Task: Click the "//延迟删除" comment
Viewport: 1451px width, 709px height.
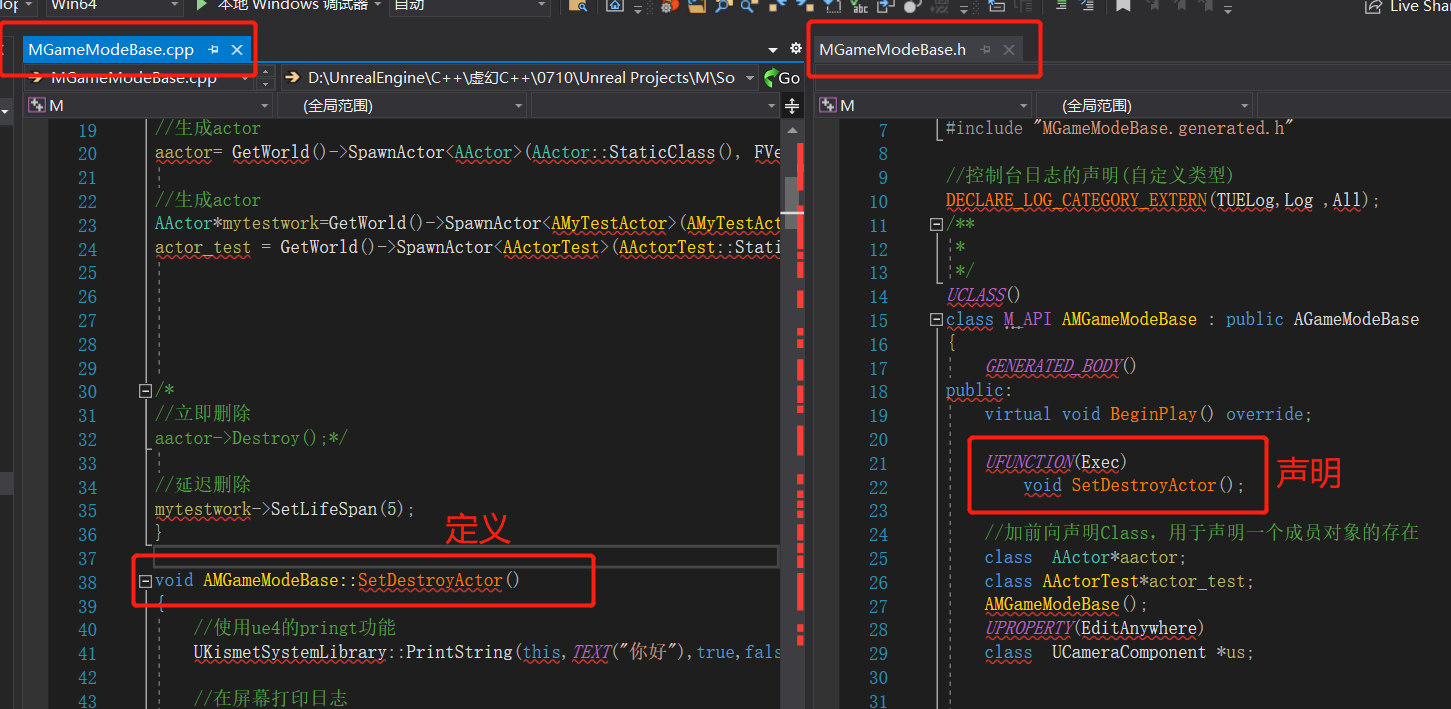Action: pos(203,486)
